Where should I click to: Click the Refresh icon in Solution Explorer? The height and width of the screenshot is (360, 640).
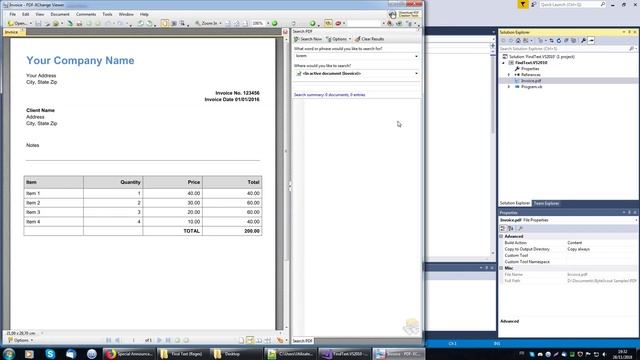coord(559,41)
